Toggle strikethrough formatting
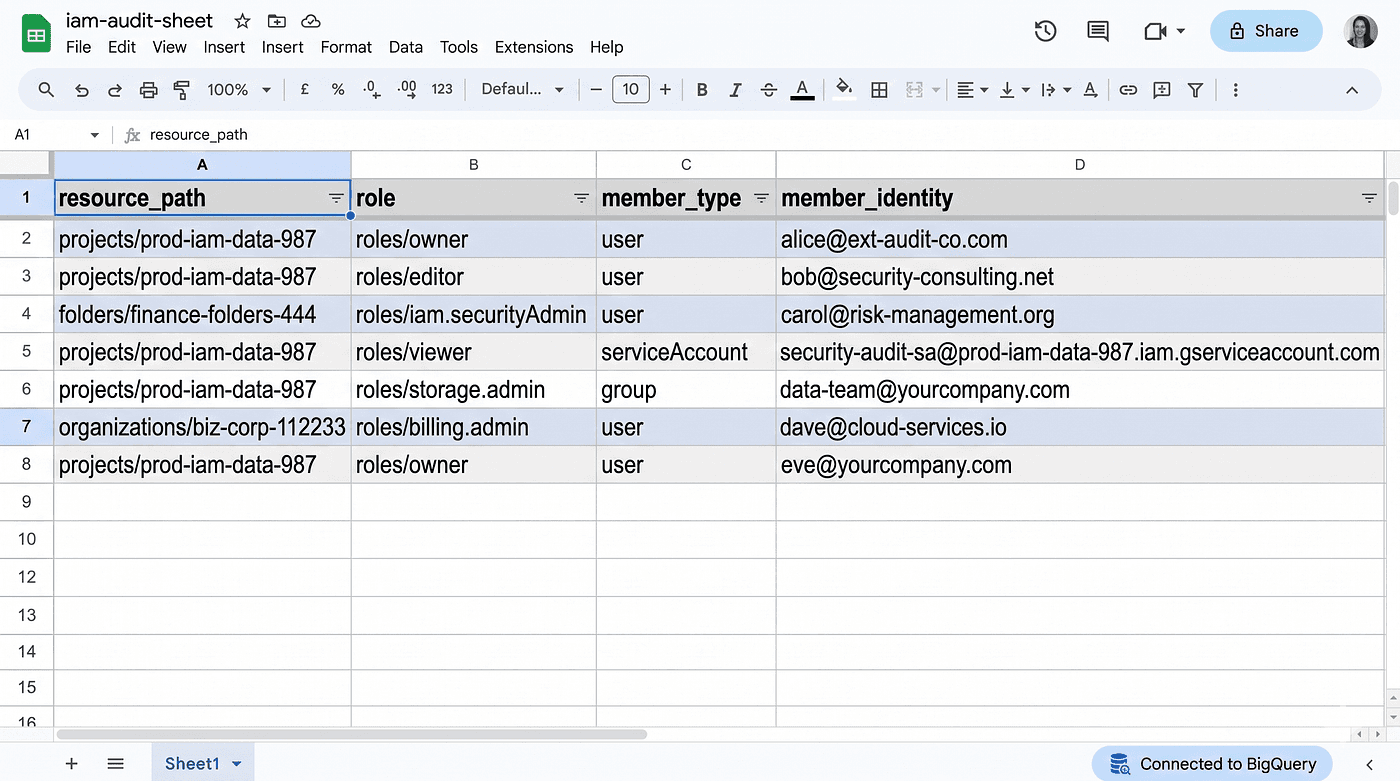Image resolution: width=1400 pixels, height=781 pixels. 768,90
